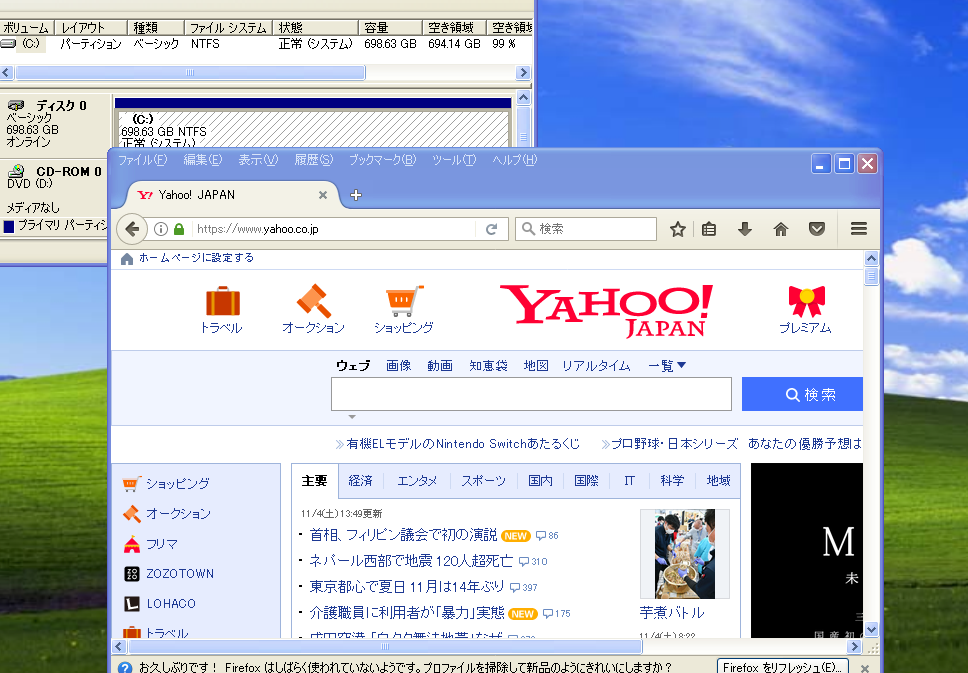Switch to the スポーツ news tab
The width and height of the screenshot is (968, 673).
pyautogui.click(x=483, y=481)
